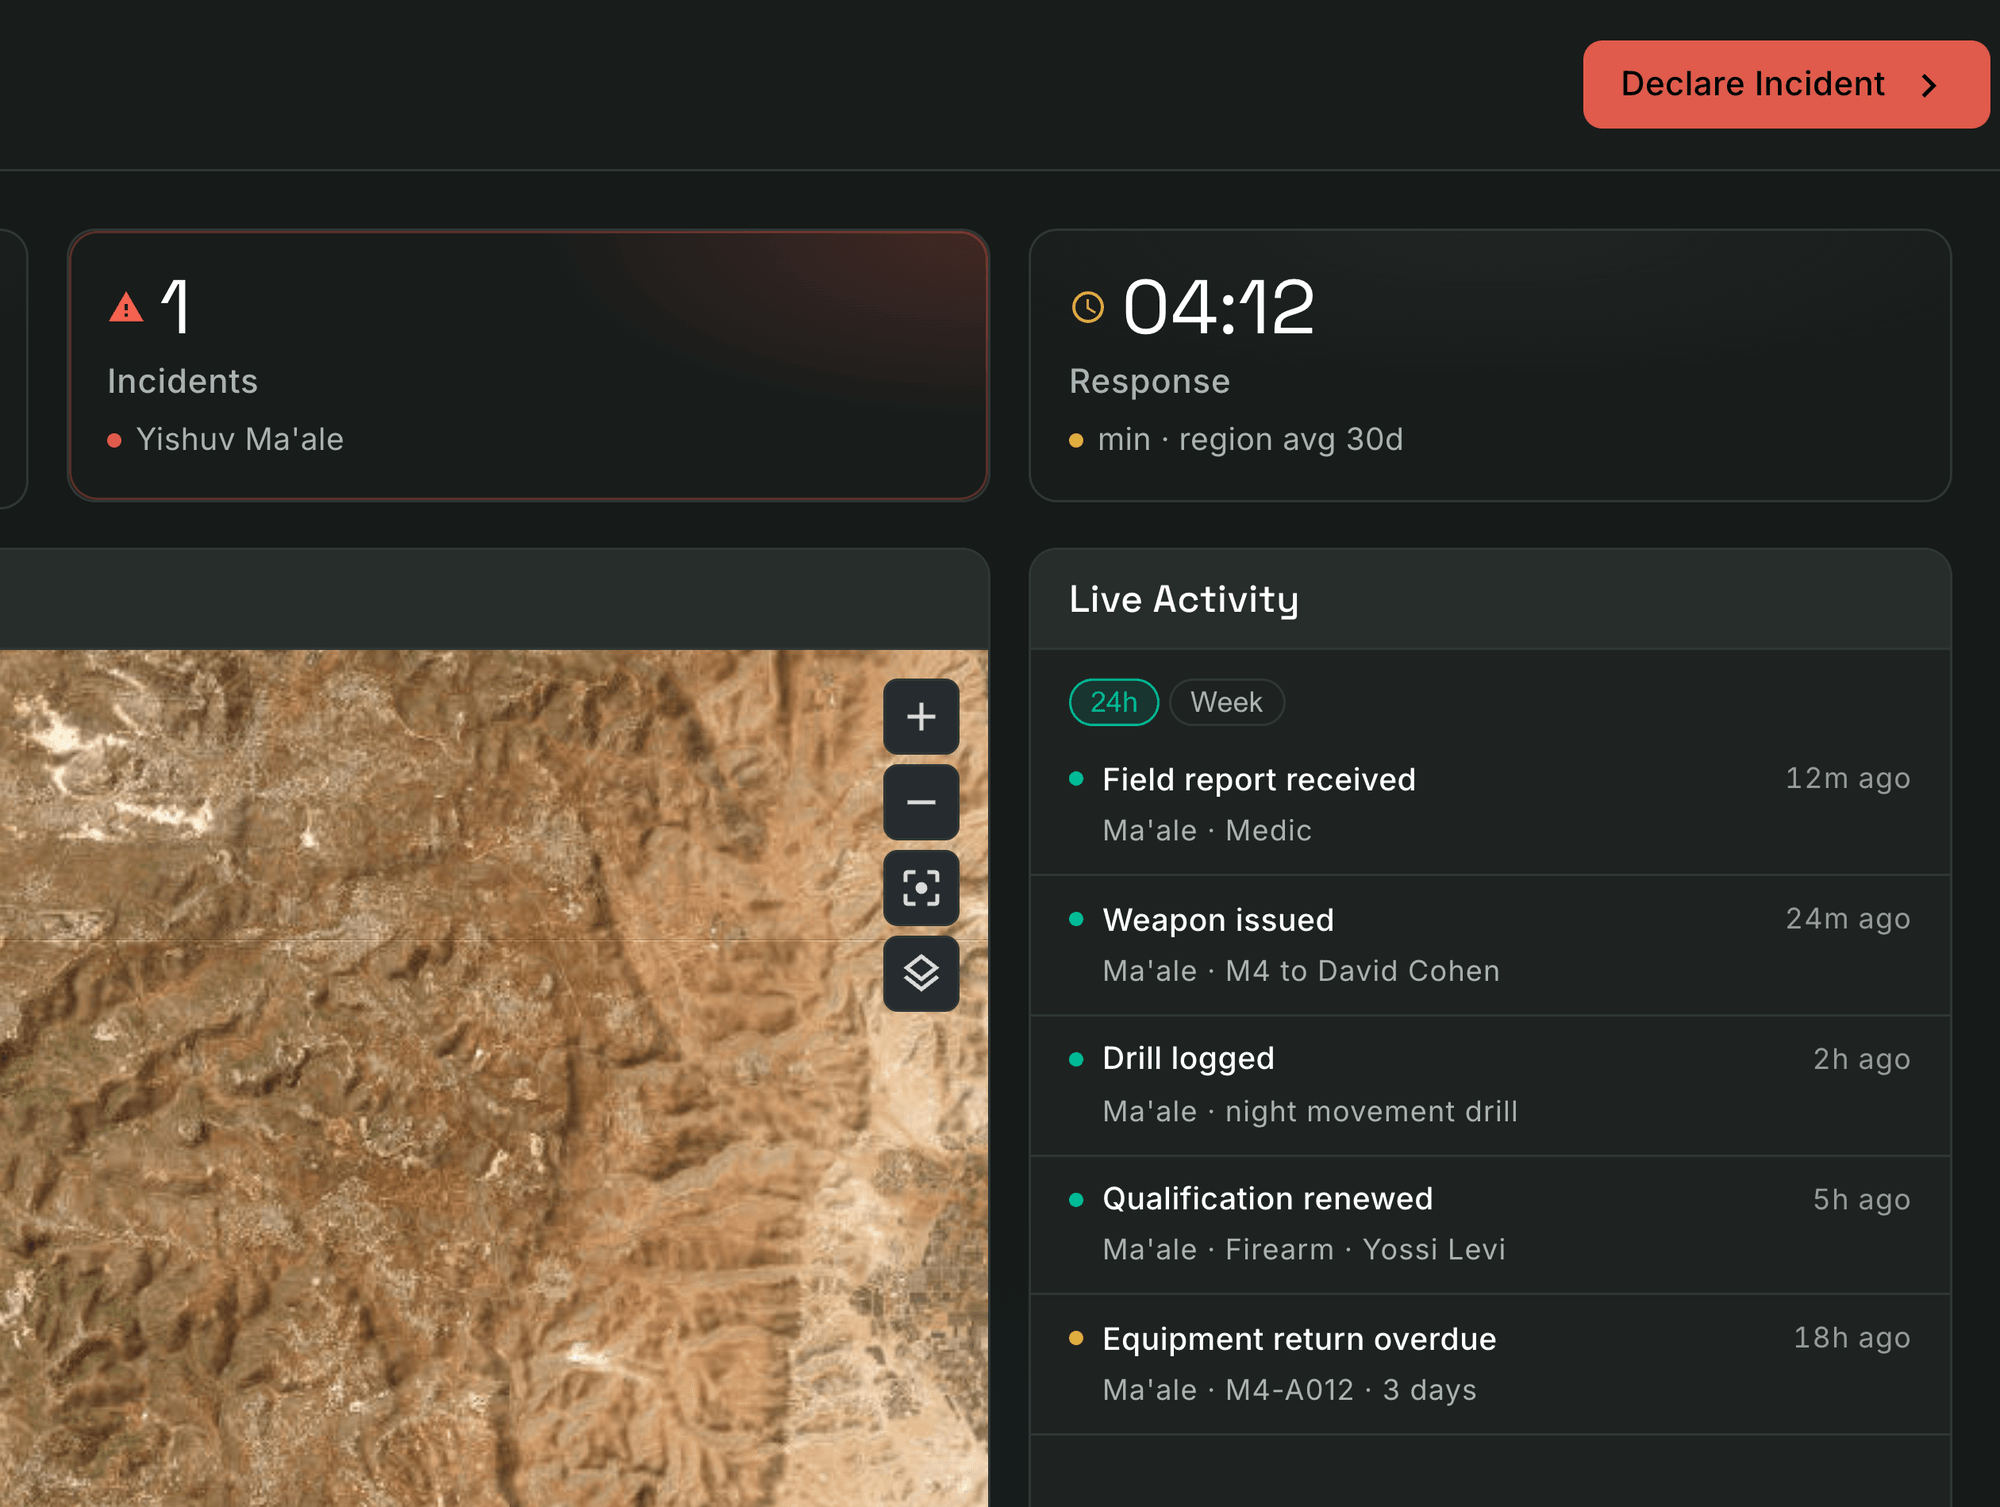Click the 2h ago timestamp
The height and width of the screenshot is (1507, 2000).
click(x=1862, y=1059)
